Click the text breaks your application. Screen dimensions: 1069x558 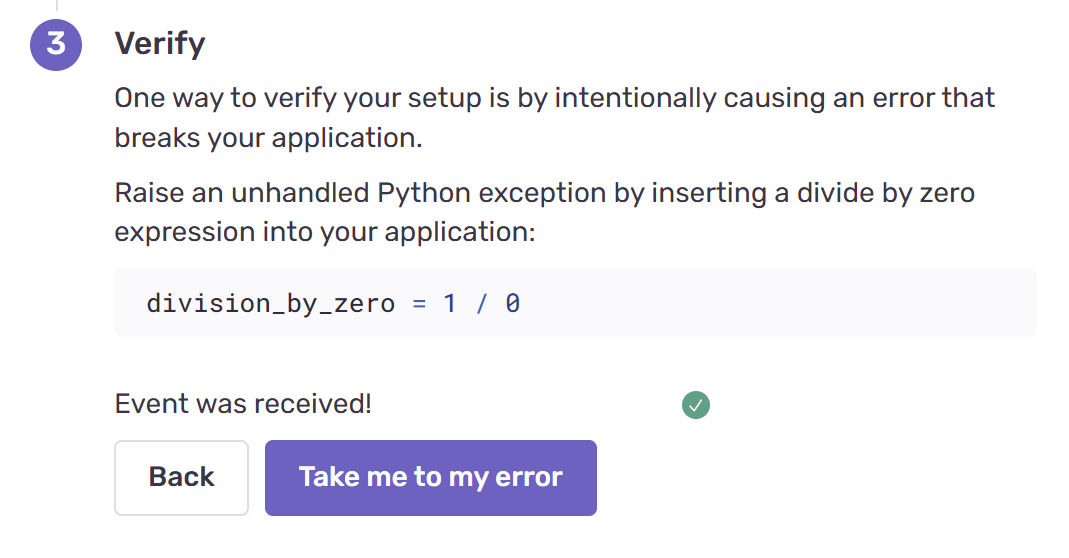point(269,138)
